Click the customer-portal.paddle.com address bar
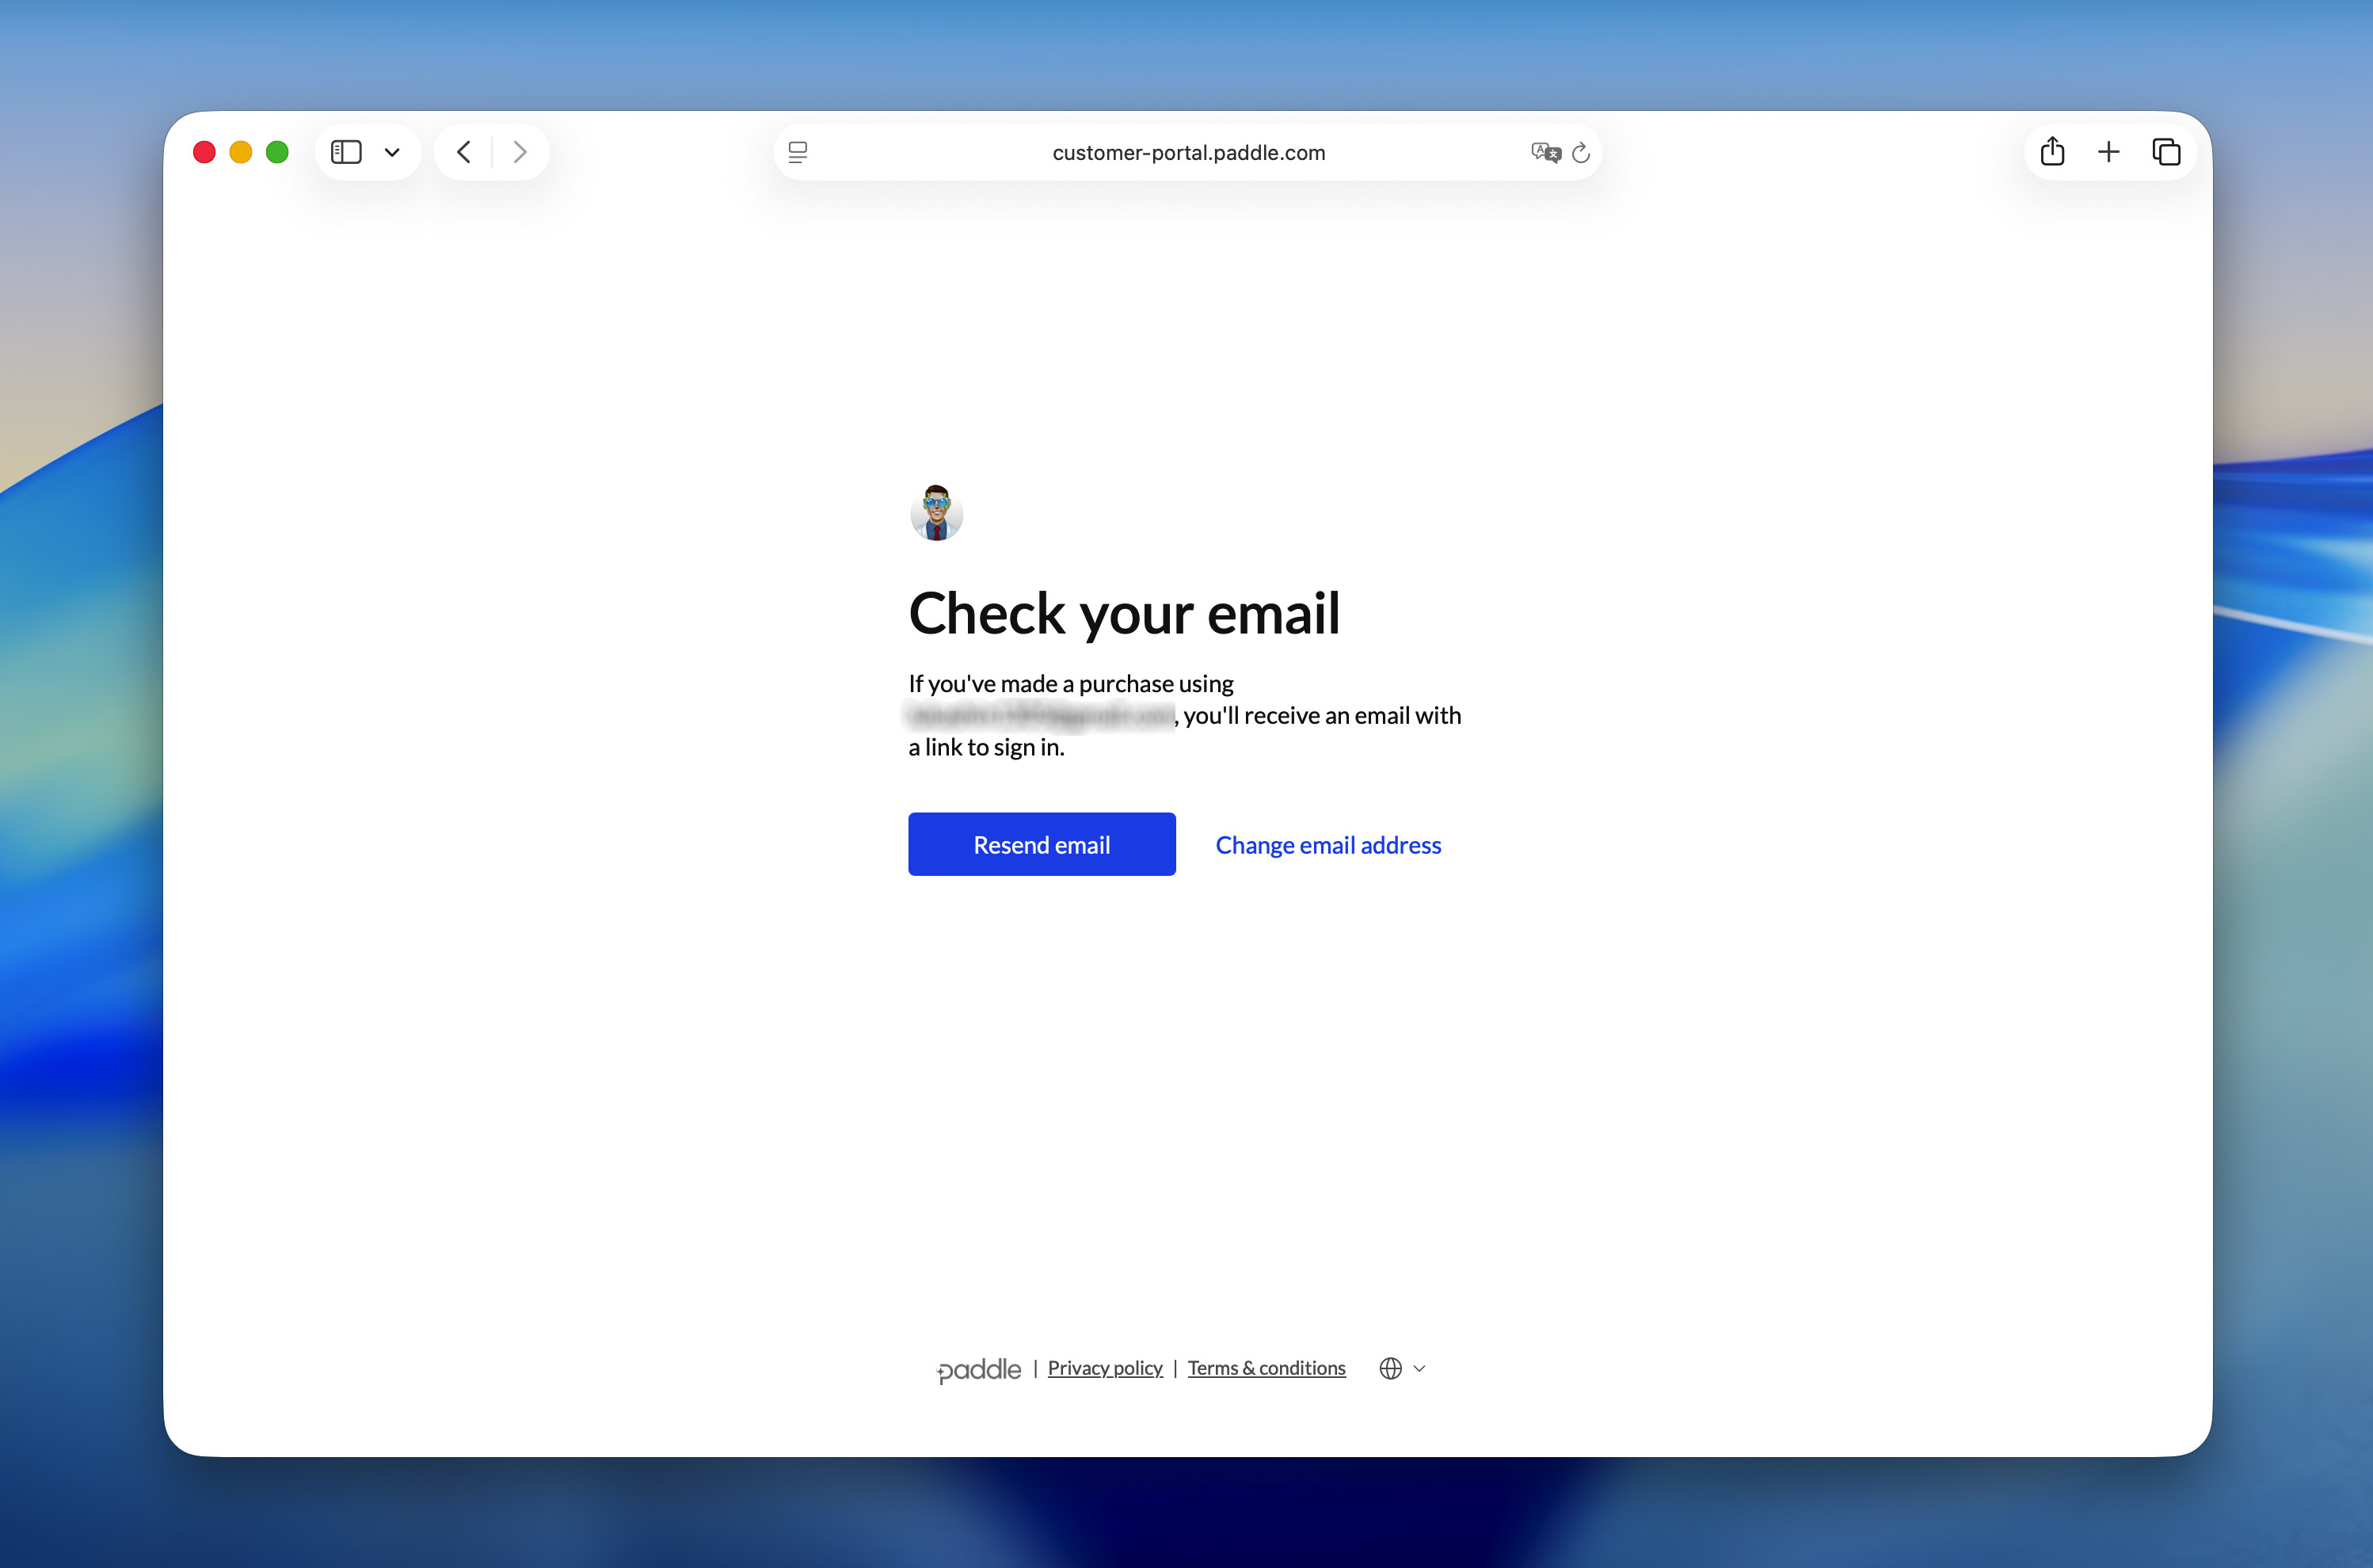Image resolution: width=2373 pixels, height=1568 pixels. [1188, 152]
